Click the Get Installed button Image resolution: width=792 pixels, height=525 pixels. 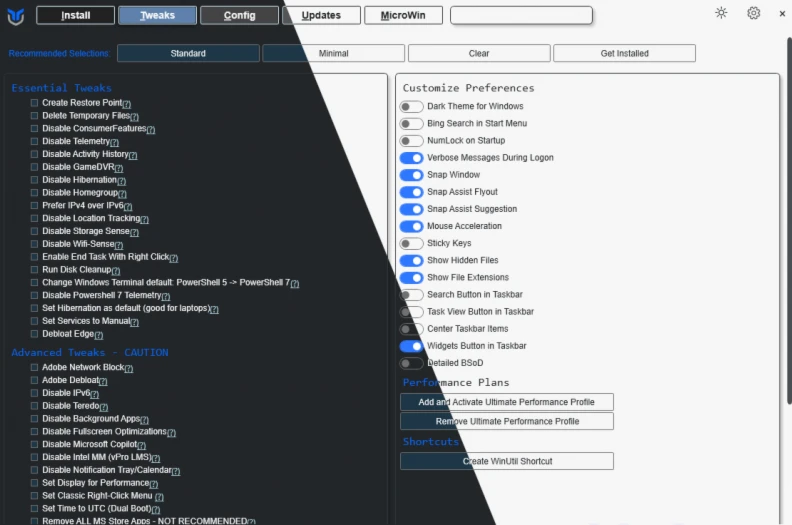[x=624, y=53]
